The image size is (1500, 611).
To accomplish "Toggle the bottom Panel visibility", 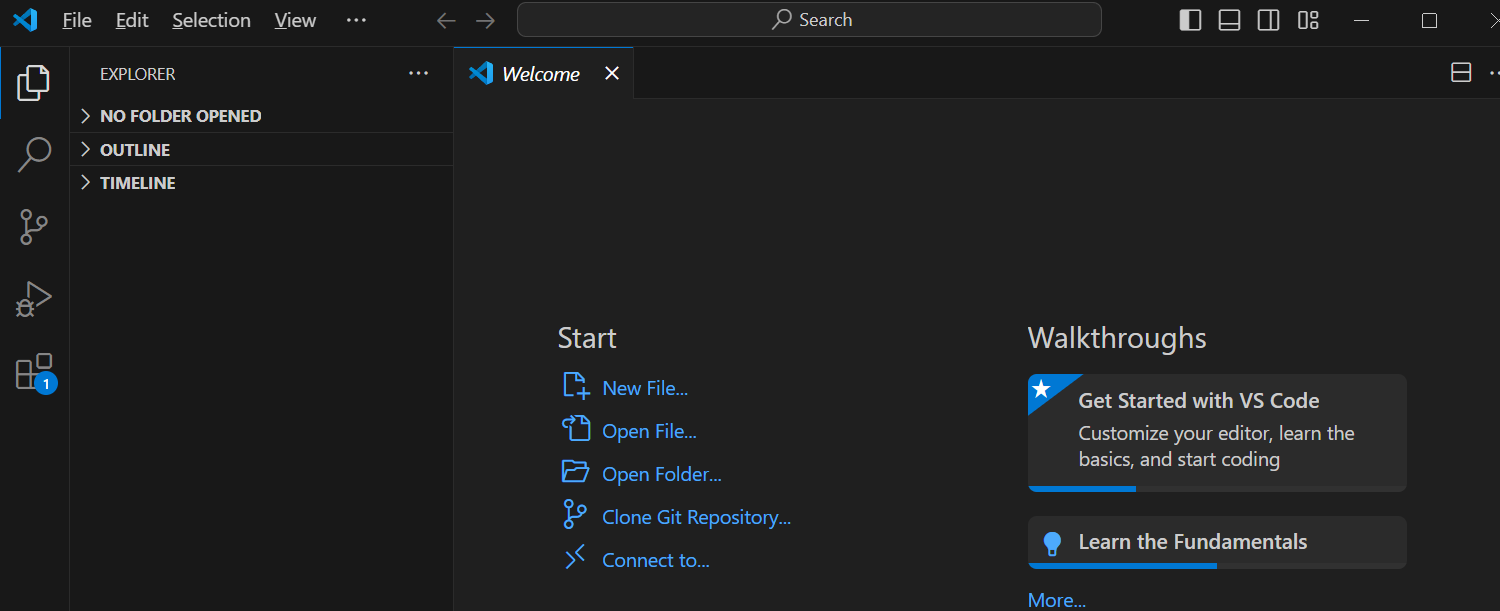I will [1229, 20].
